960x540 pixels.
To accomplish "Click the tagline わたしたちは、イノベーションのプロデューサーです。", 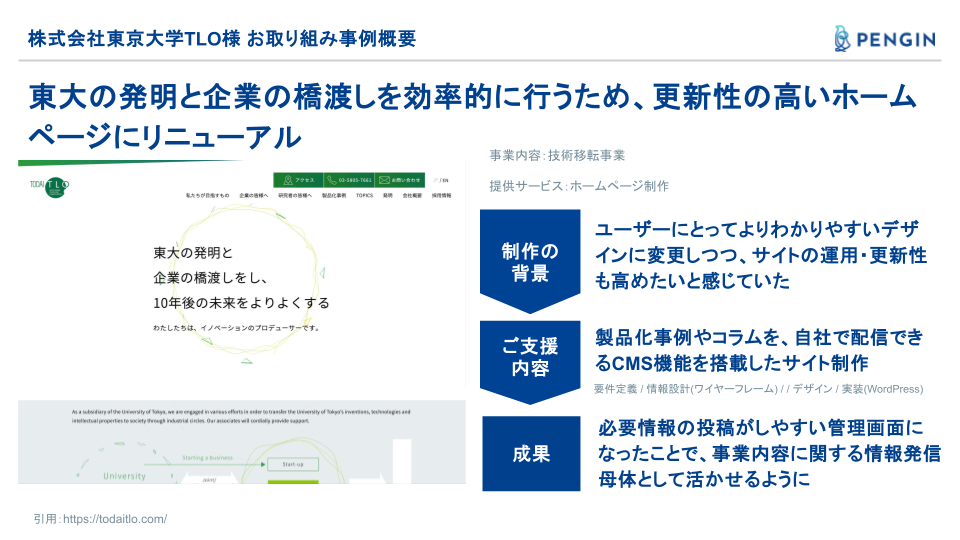I will point(236,328).
